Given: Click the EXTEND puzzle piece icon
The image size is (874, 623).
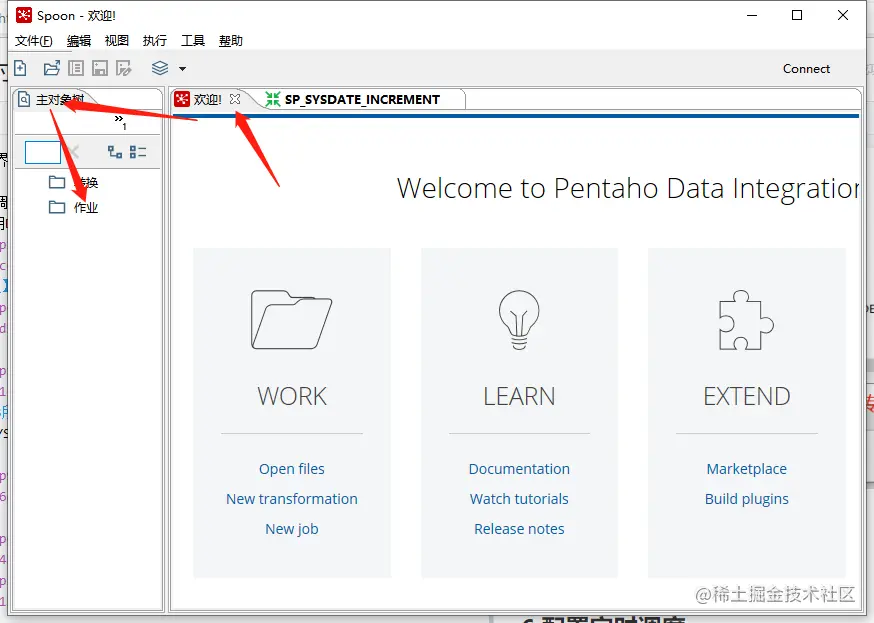Looking at the screenshot, I should 746,320.
